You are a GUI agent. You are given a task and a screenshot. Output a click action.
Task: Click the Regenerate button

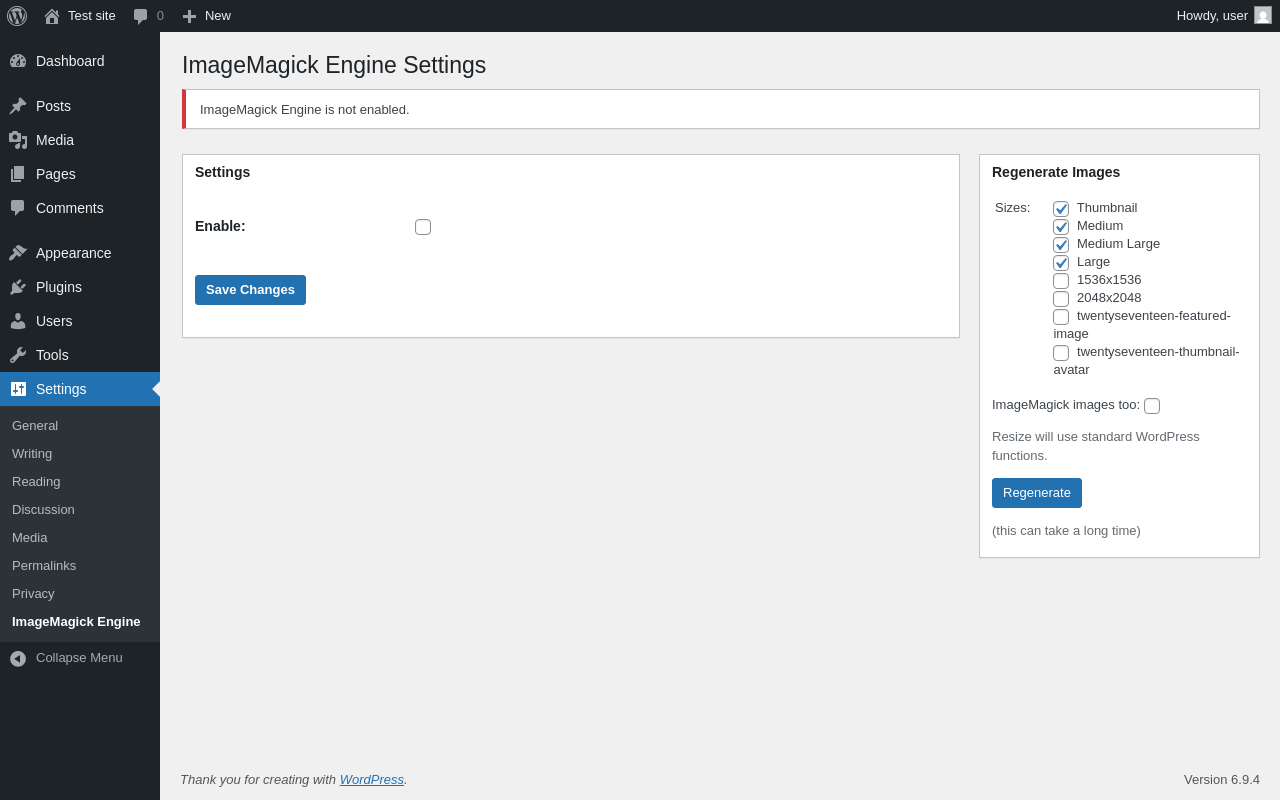1037,493
